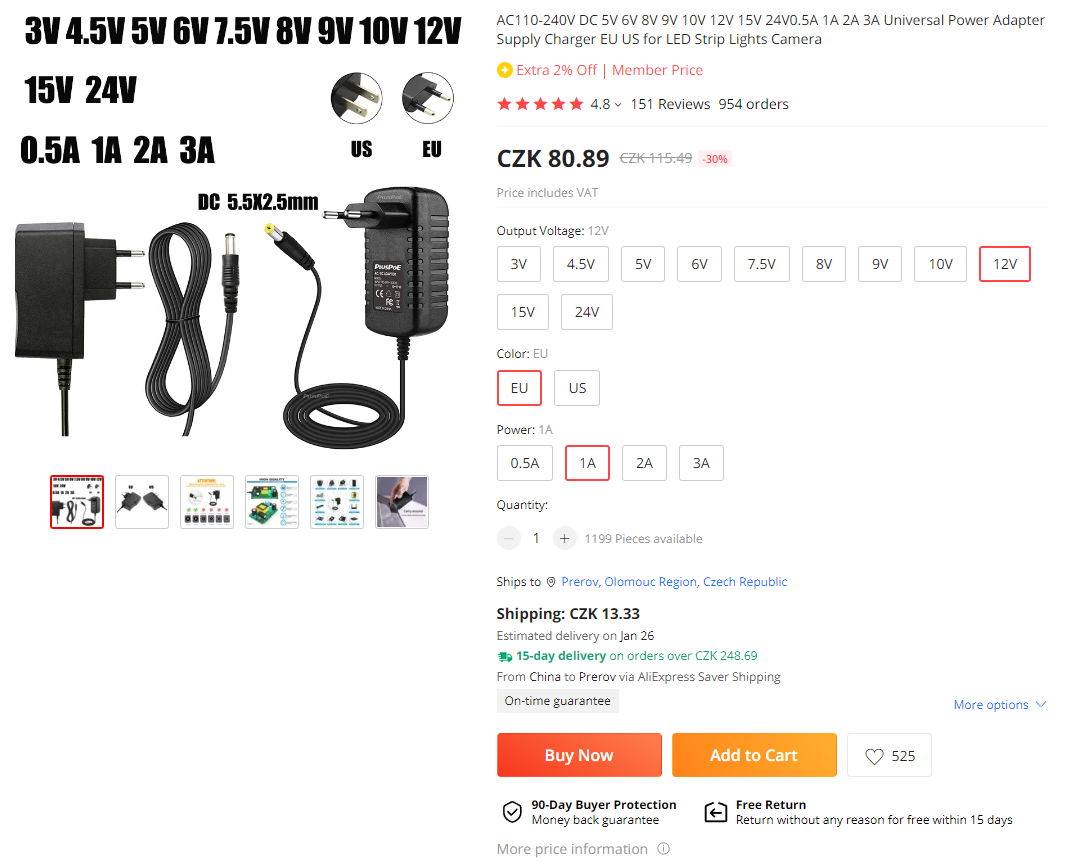Viewport: 1069px width, 868px height.
Task: Click the info icon beside More price information
Action: tap(663, 849)
